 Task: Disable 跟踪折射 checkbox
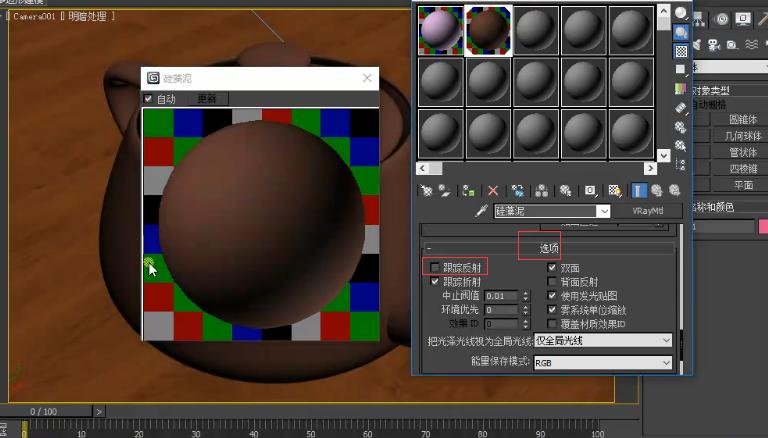434,282
